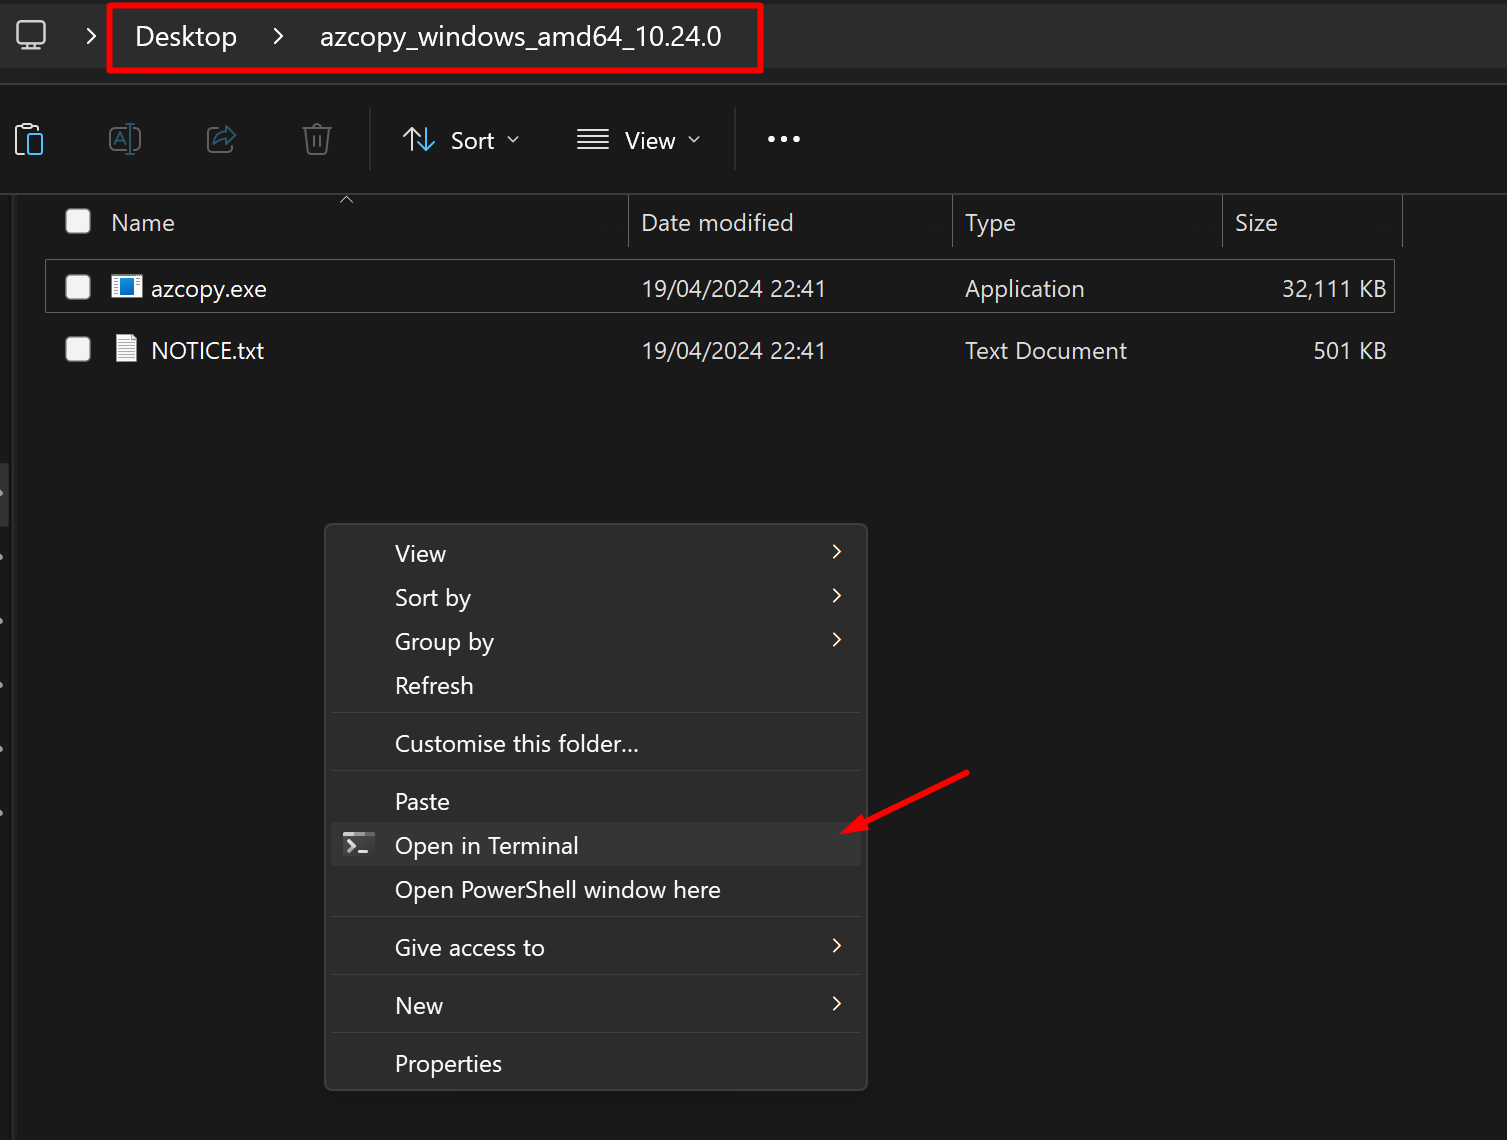Tick the checkbox beside NOTICE.txt

[78, 349]
